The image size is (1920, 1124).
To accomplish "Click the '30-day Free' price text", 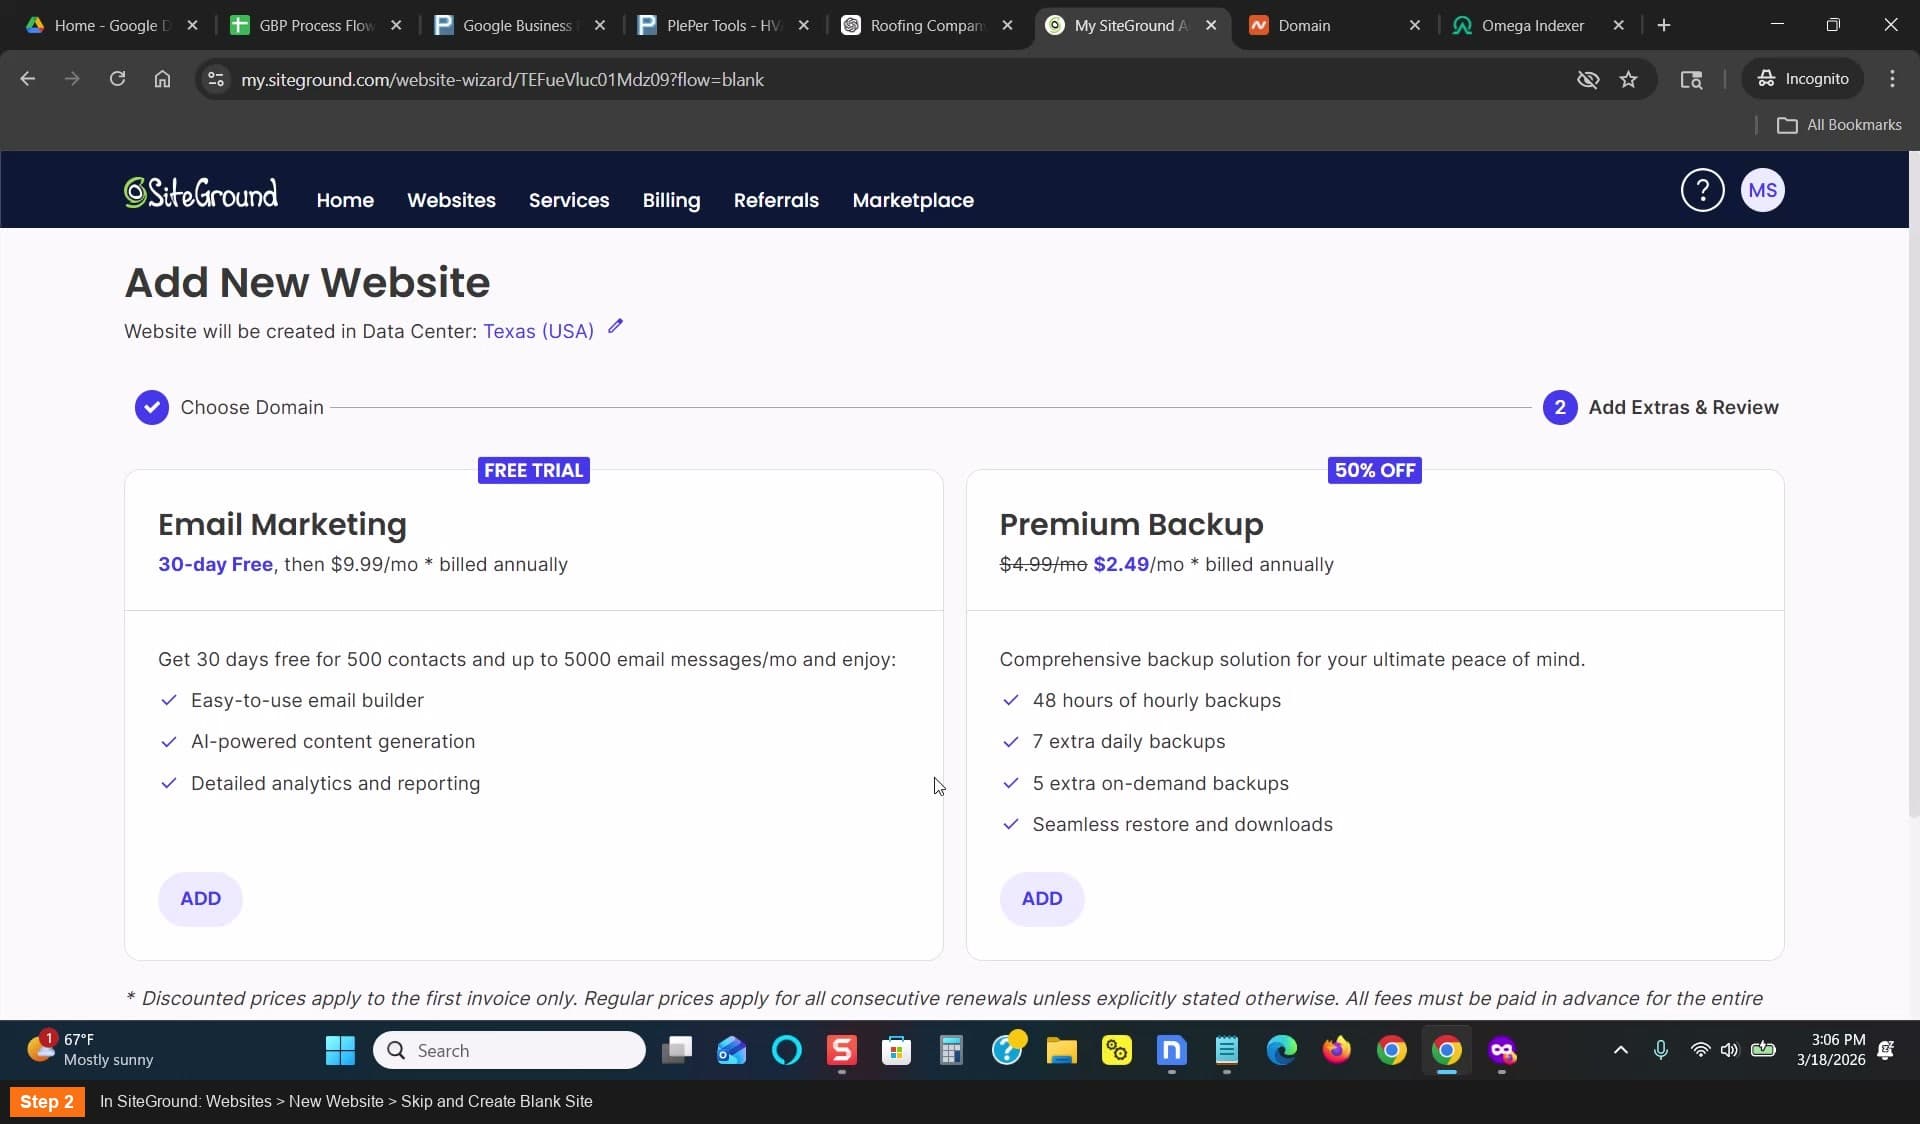I will click(215, 564).
